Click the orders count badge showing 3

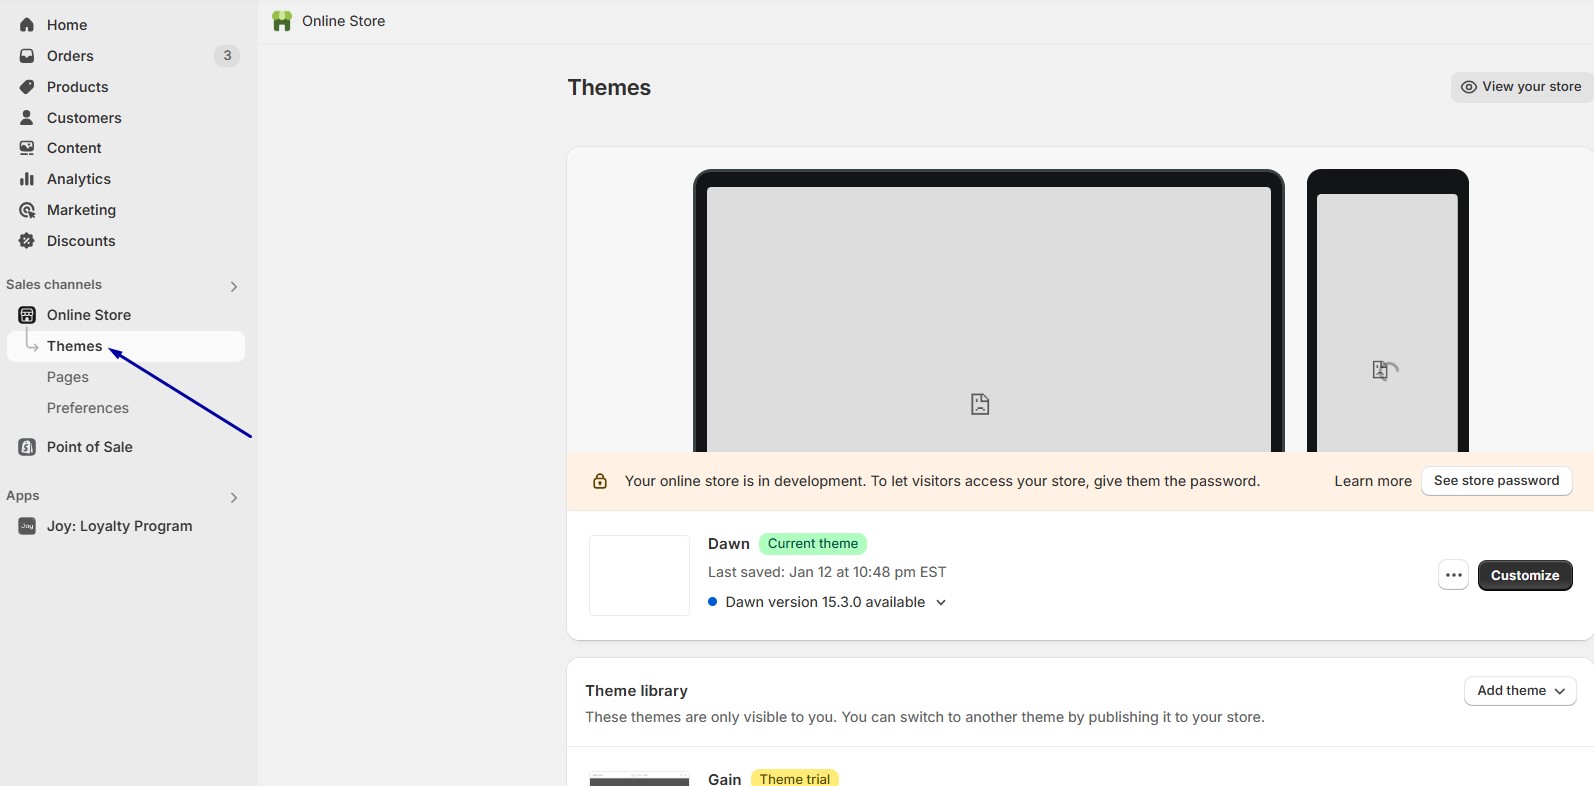[227, 56]
